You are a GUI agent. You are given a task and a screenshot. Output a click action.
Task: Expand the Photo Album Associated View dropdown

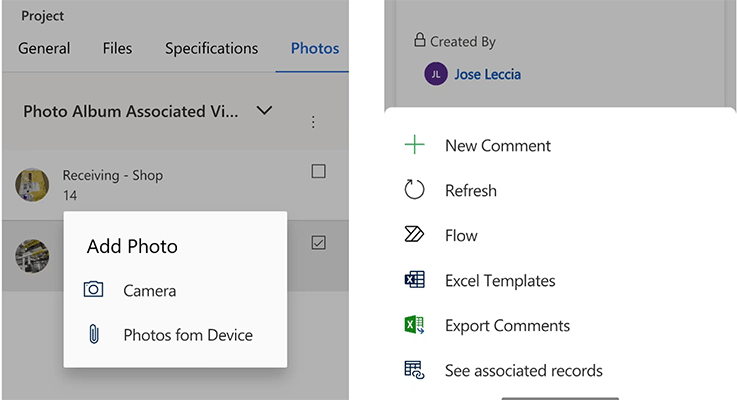click(264, 110)
